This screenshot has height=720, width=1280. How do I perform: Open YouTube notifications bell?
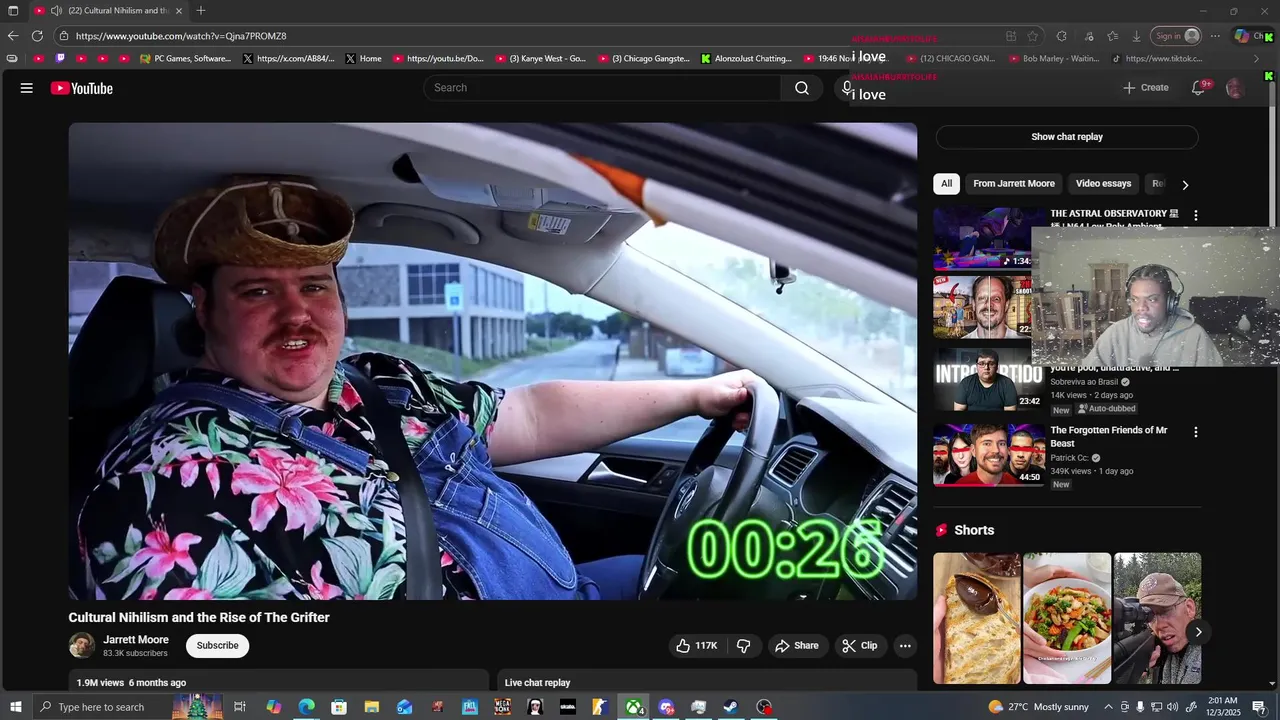(1198, 88)
